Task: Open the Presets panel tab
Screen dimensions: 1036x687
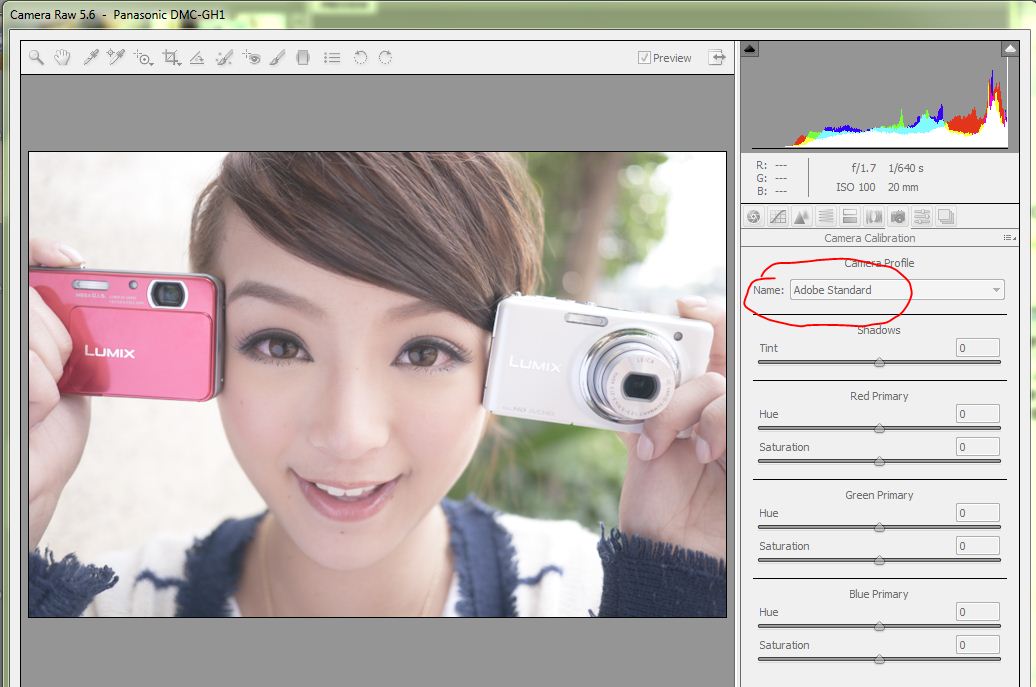Action: (x=922, y=217)
